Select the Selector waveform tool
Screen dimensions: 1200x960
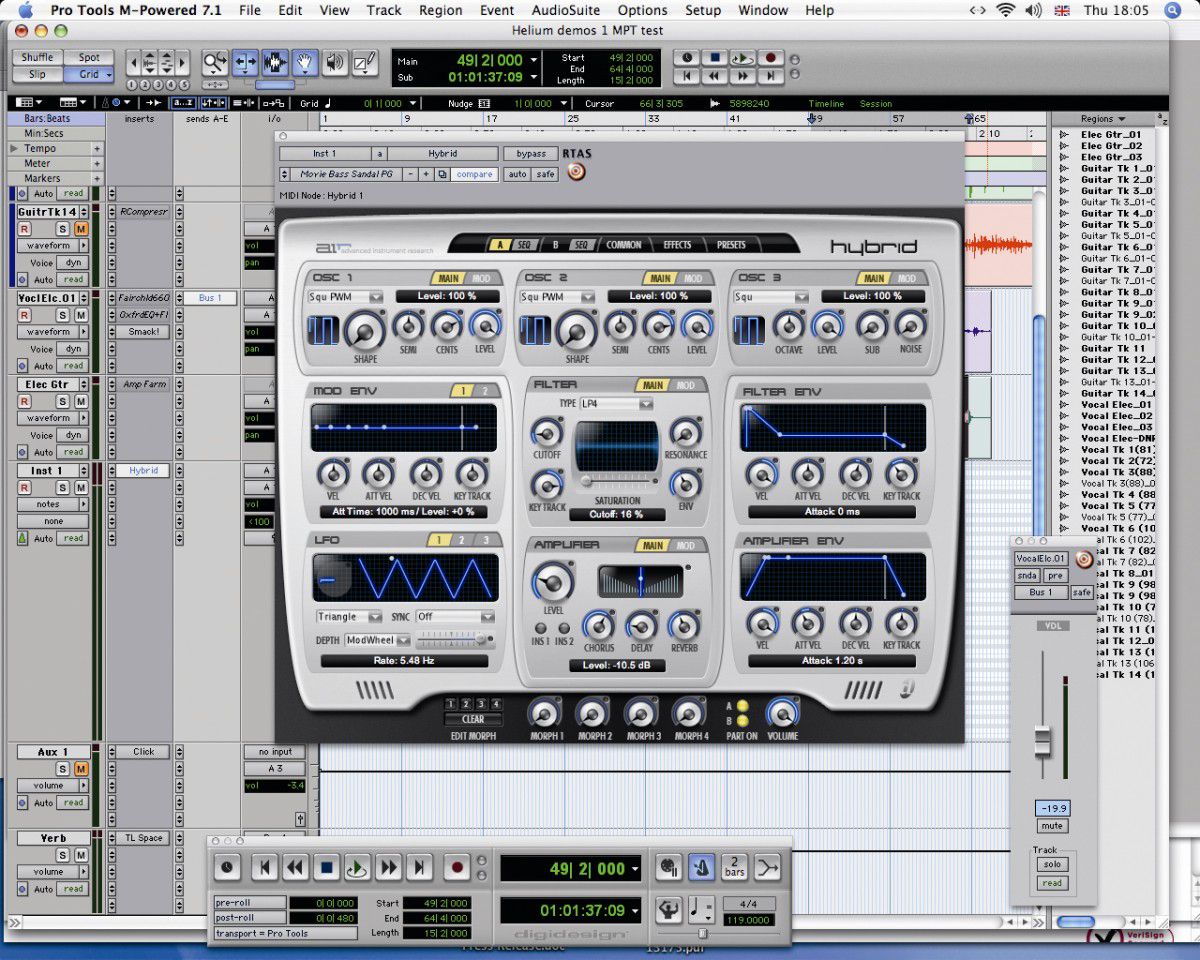point(275,64)
